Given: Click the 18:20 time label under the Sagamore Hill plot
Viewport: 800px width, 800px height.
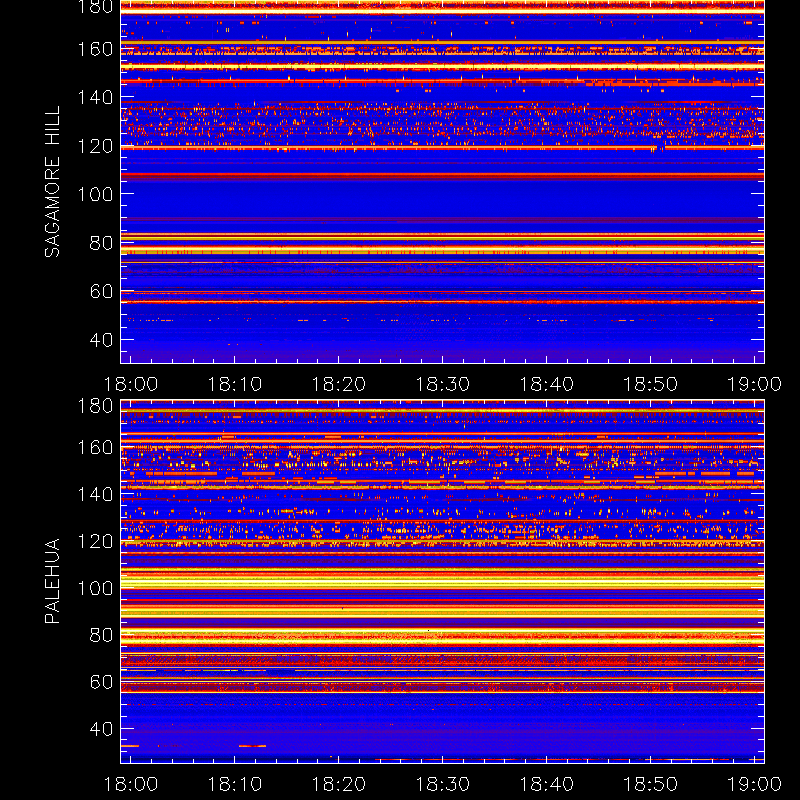Looking at the screenshot, I should pos(338,384).
